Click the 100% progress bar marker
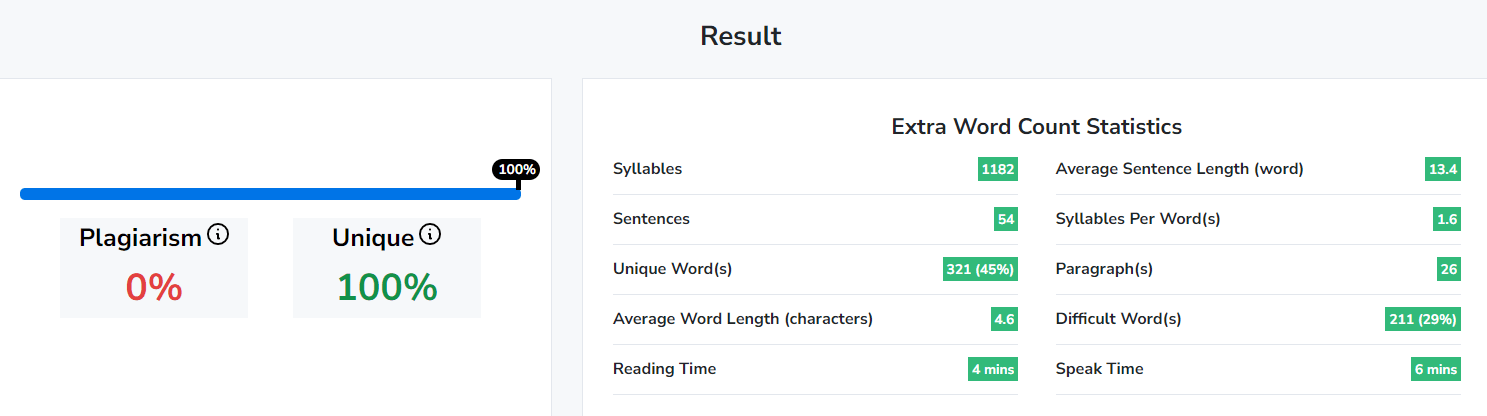1487x416 pixels. [x=516, y=169]
